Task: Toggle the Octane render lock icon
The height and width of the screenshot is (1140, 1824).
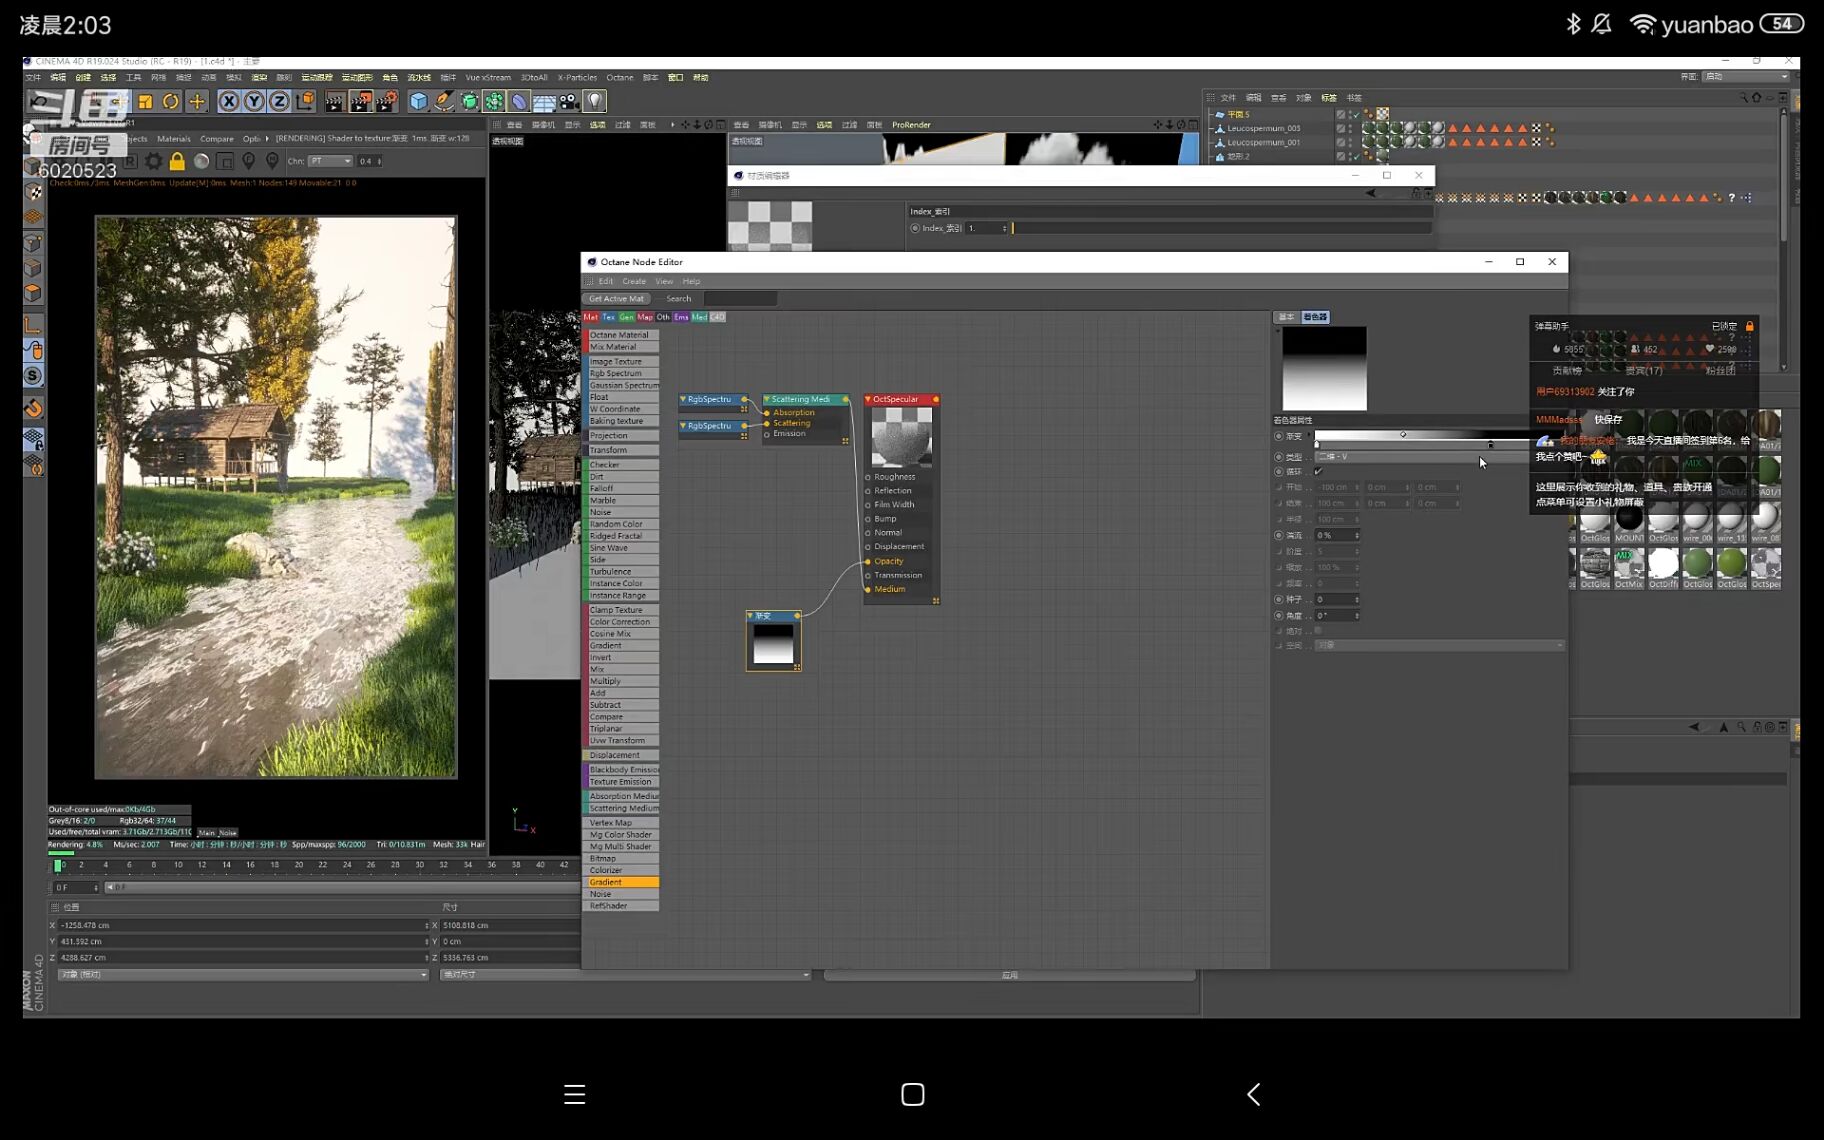Action: (x=177, y=161)
